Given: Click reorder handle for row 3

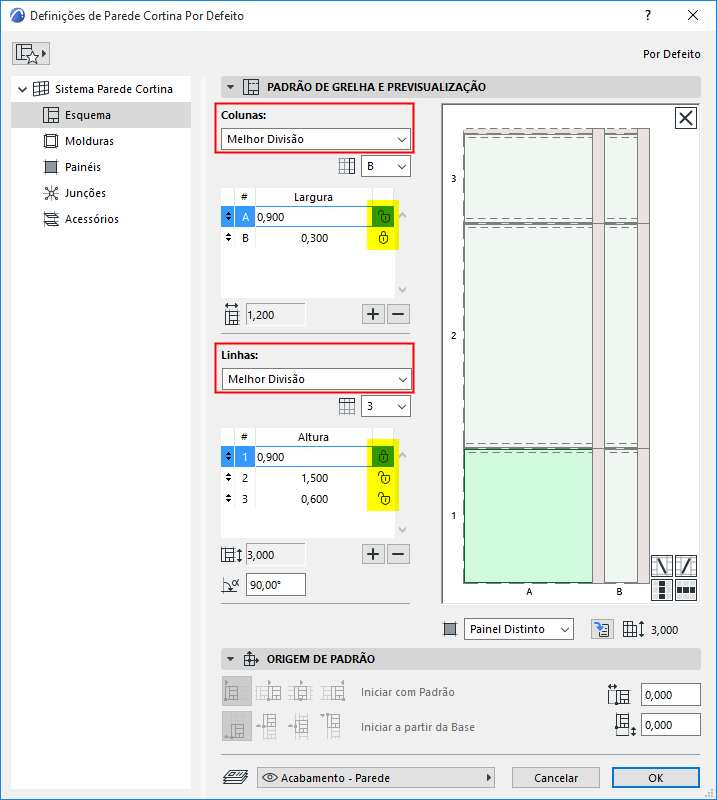Looking at the screenshot, I should (x=228, y=499).
